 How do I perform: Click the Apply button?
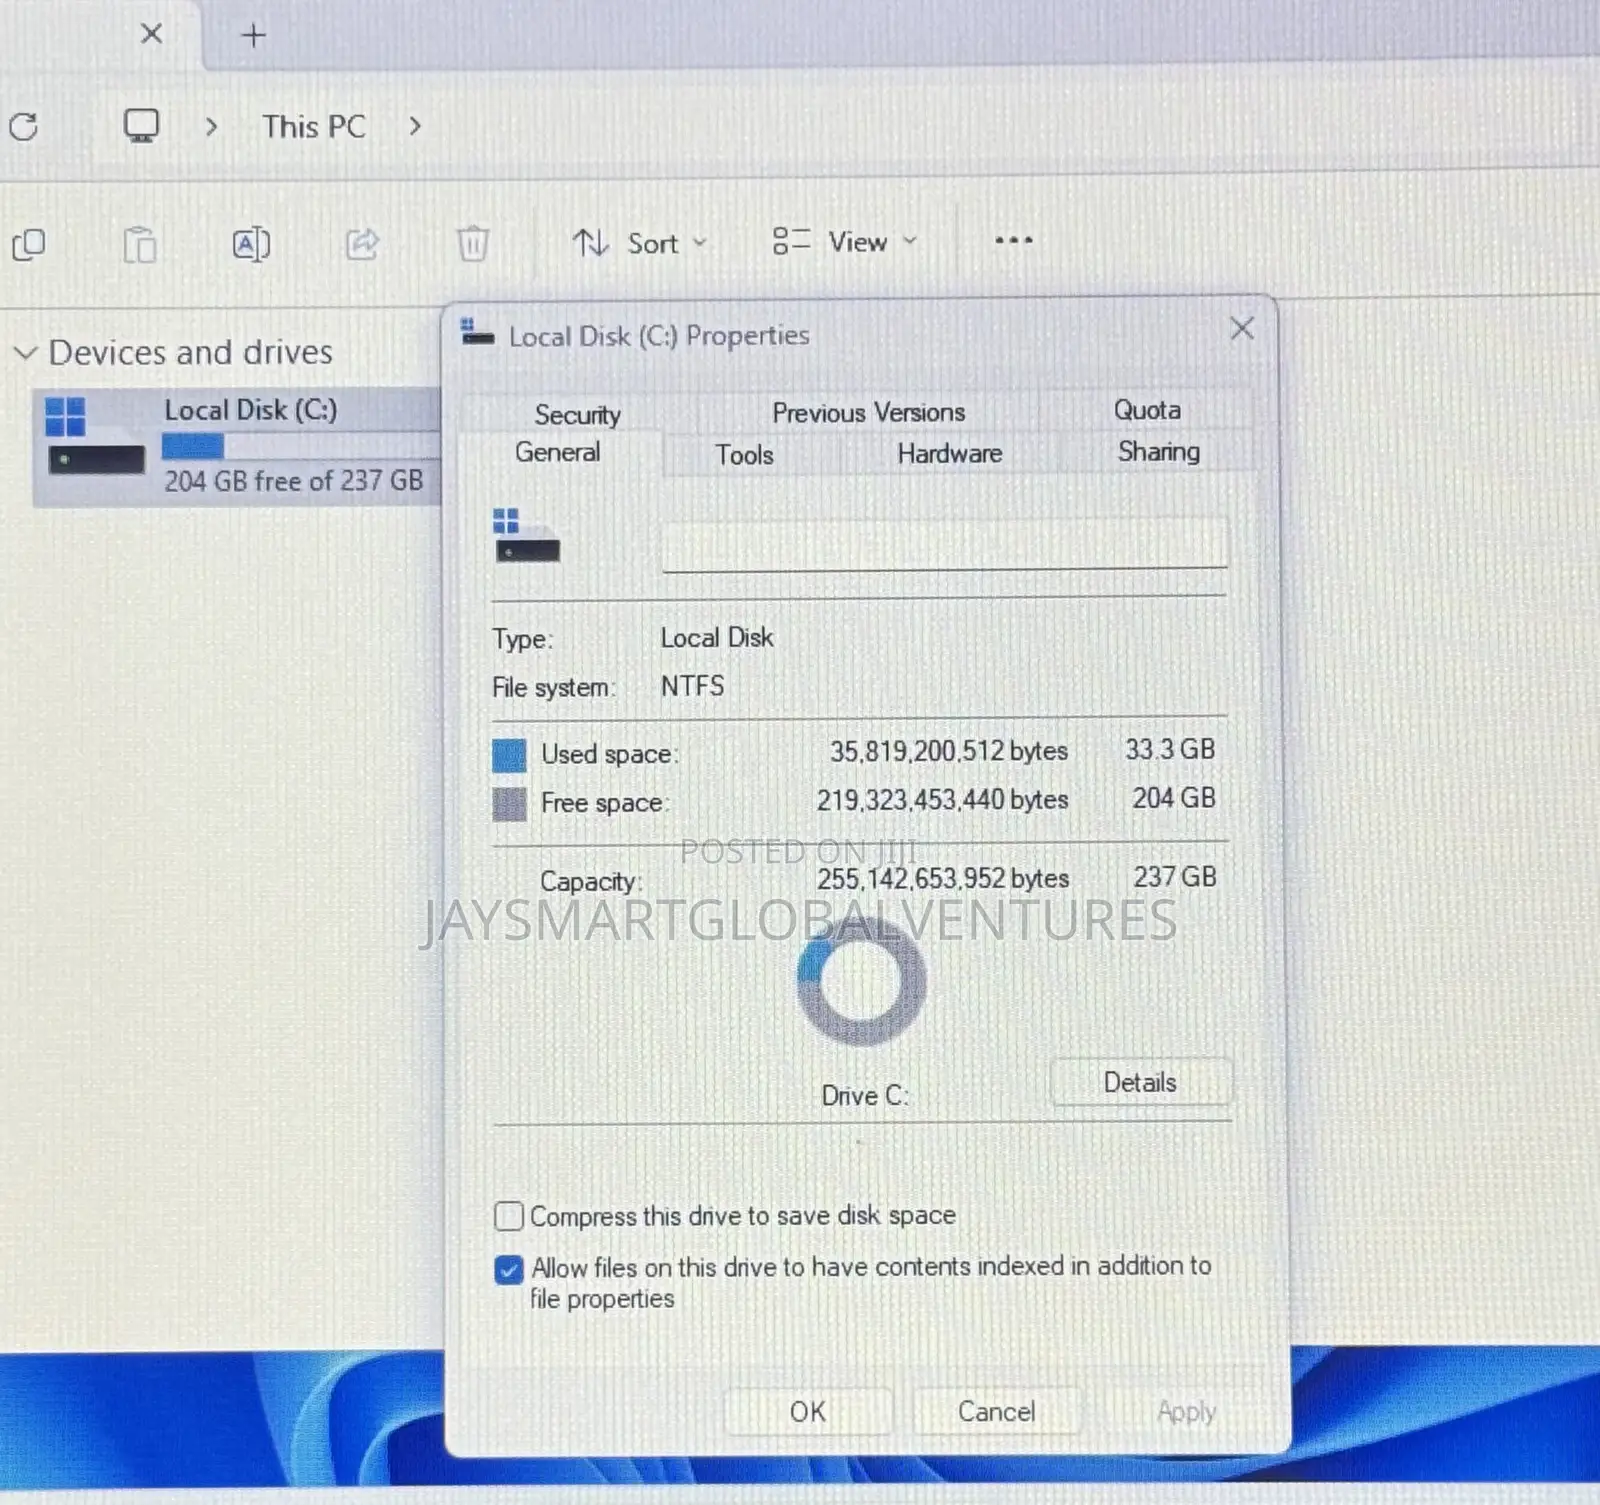tap(1186, 1411)
